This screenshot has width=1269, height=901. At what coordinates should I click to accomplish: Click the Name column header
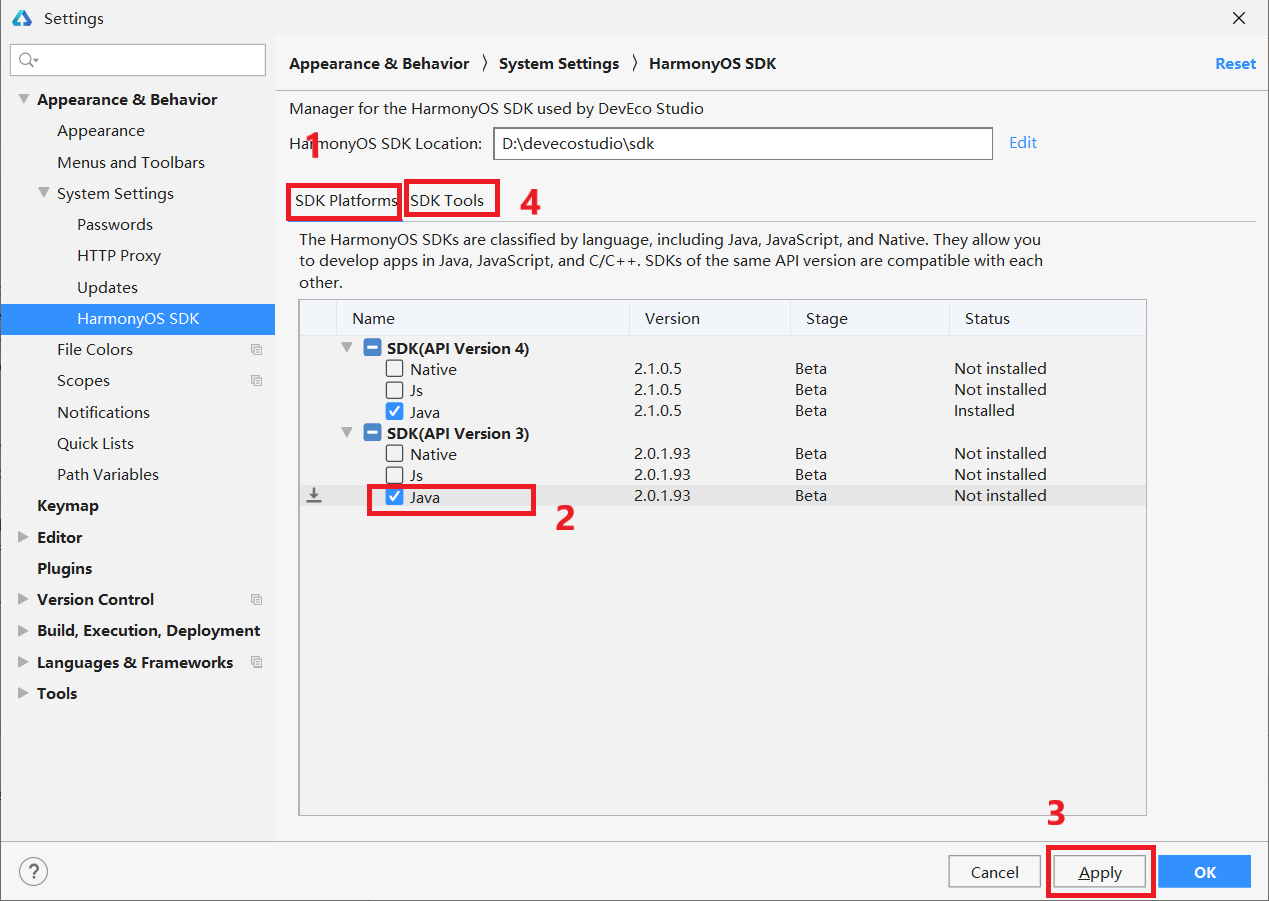click(483, 318)
